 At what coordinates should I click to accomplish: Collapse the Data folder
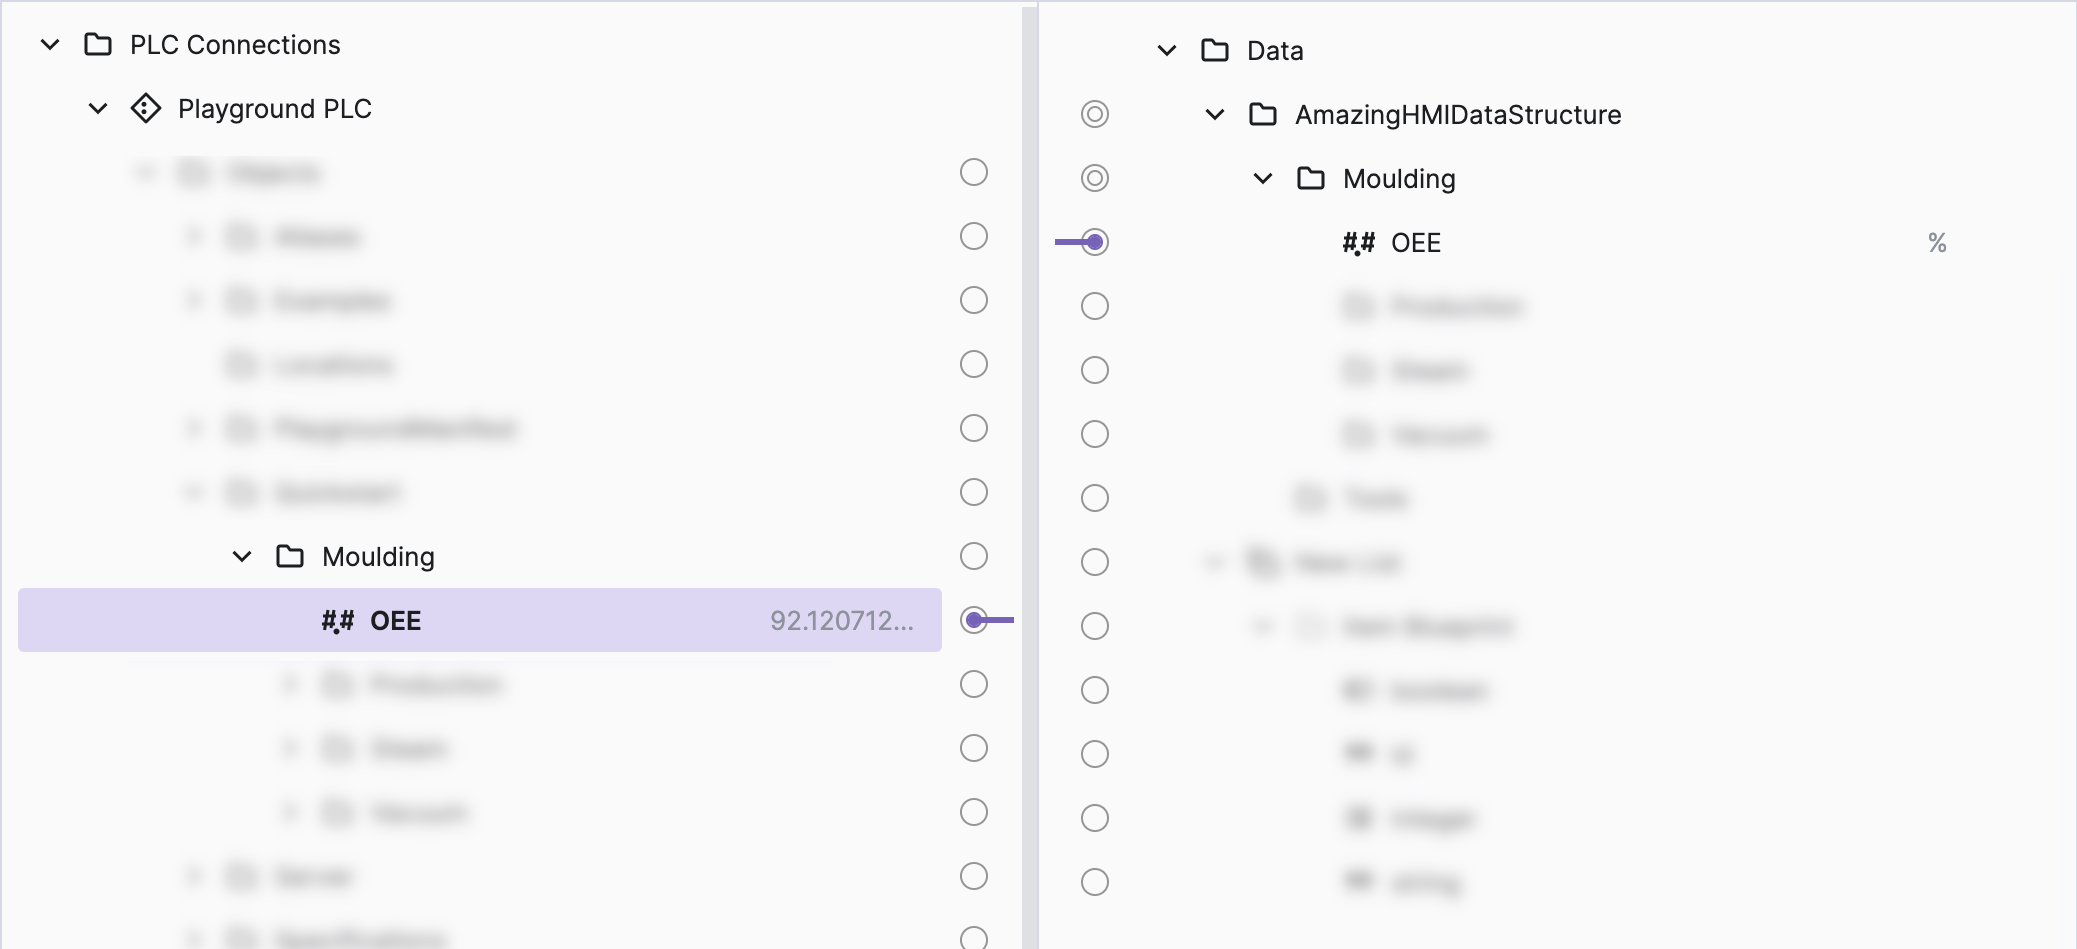pos(1167,51)
